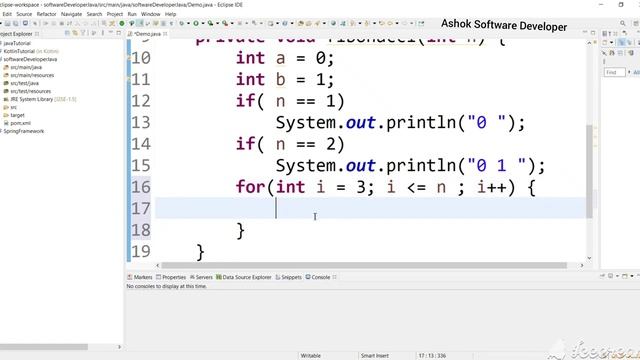Select the javaTutorial project

[x=16, y=43]
